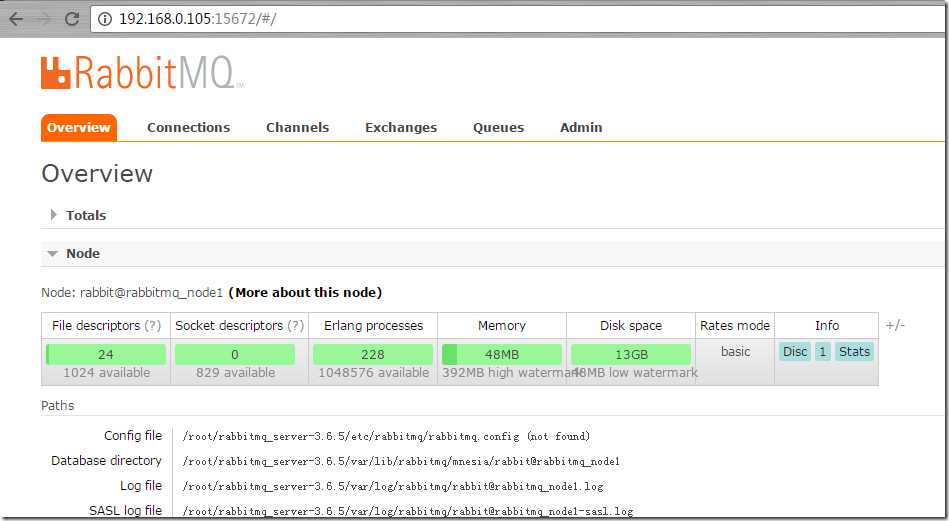Click the Disk space 13GB bar
949x521 pixels.
coord(631,355)
